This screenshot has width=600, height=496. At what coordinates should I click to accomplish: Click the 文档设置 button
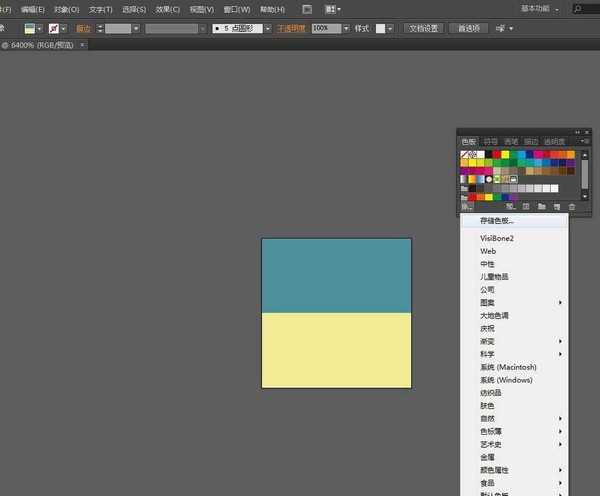coord(423,29)
